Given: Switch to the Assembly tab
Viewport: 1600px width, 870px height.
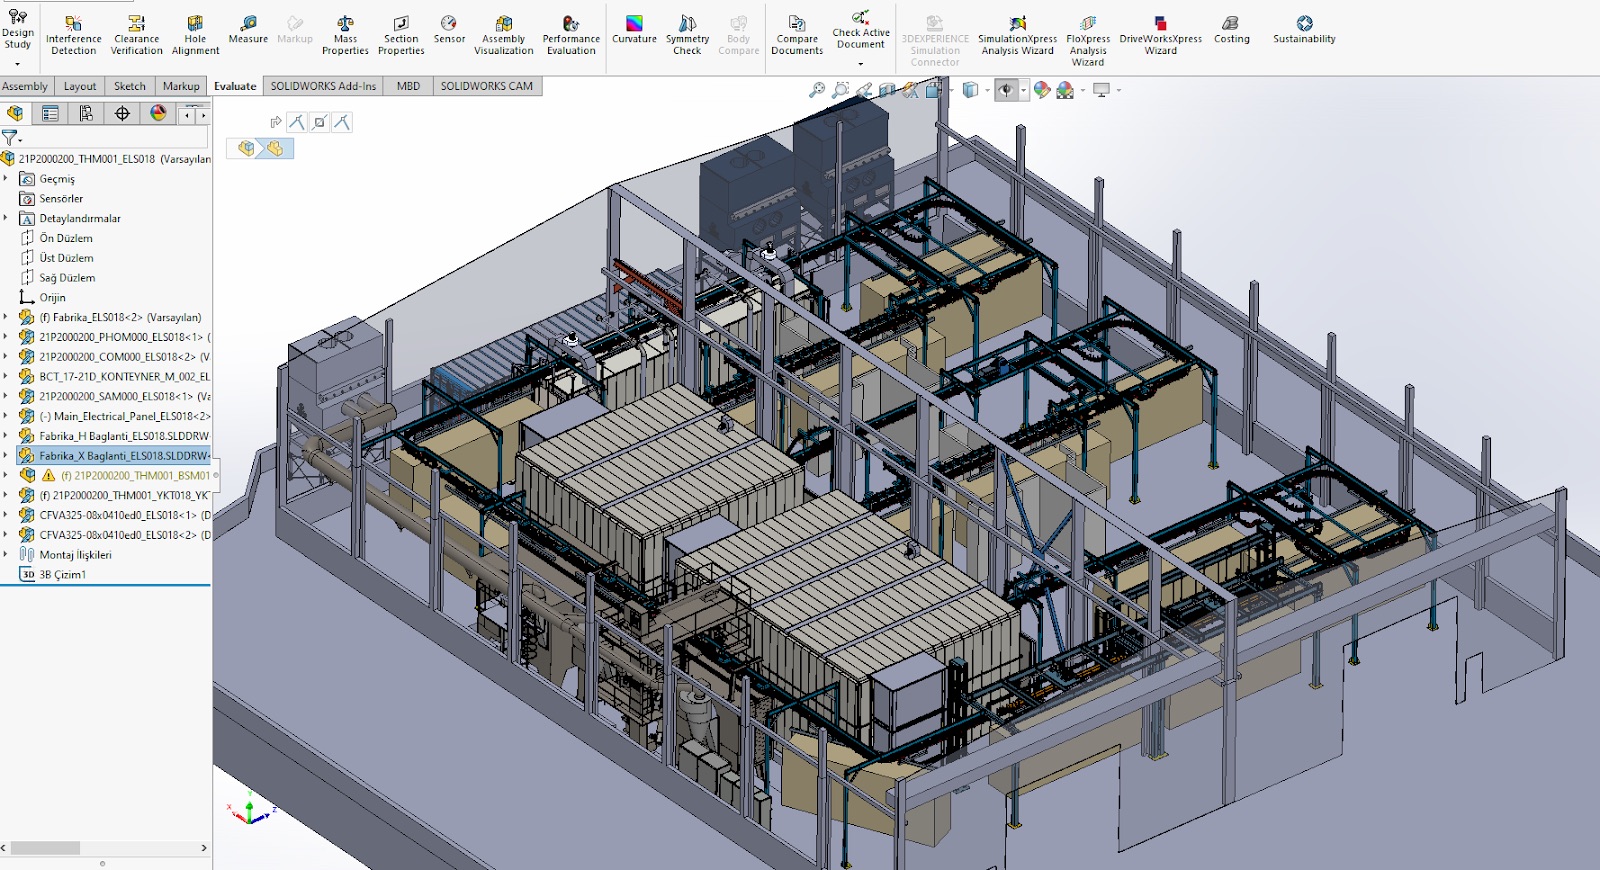Looking at the screenshot, I should [x=25, y=86].
